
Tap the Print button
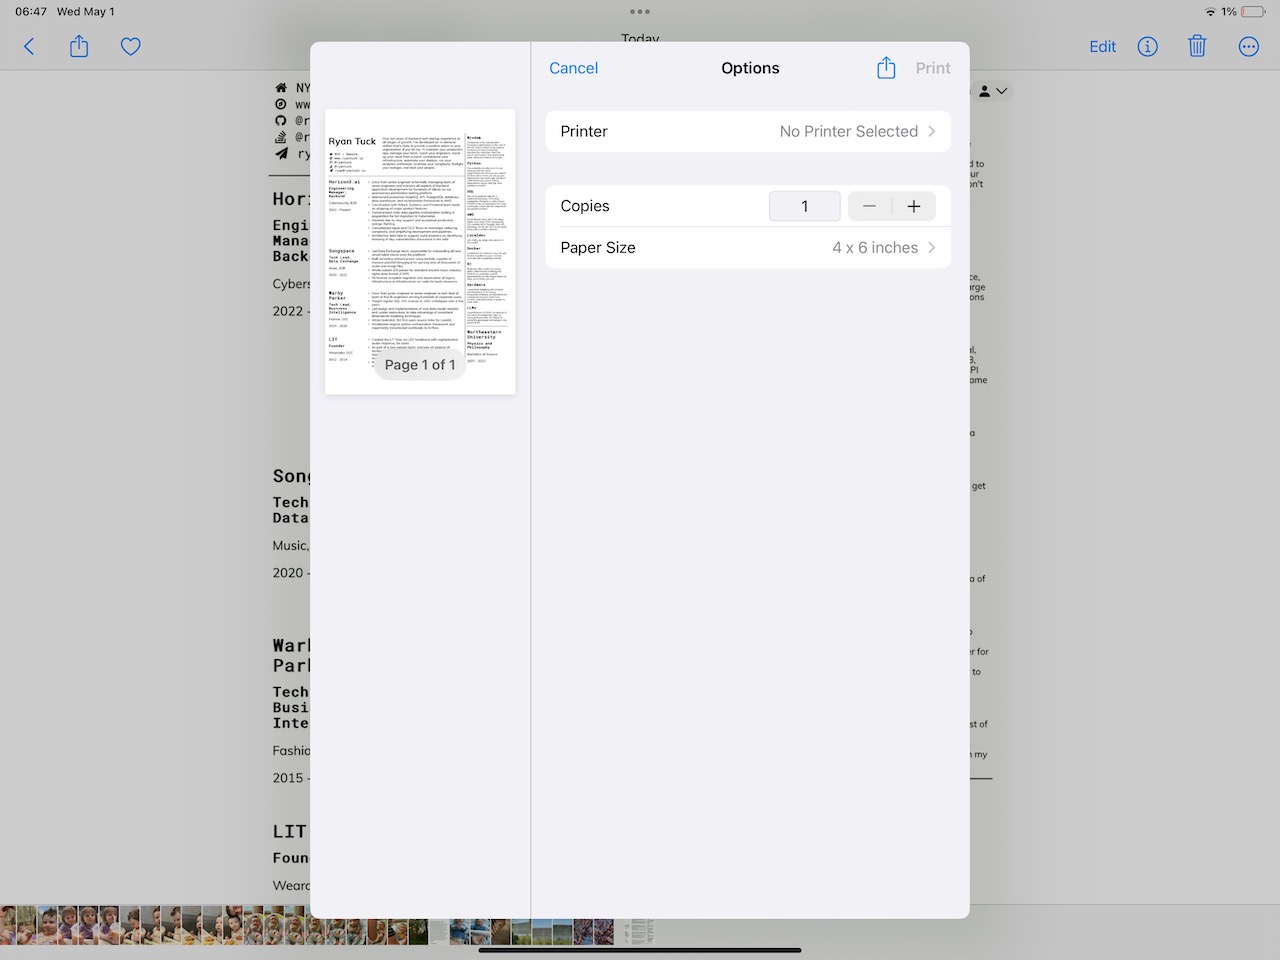click(x=932, y=68)
